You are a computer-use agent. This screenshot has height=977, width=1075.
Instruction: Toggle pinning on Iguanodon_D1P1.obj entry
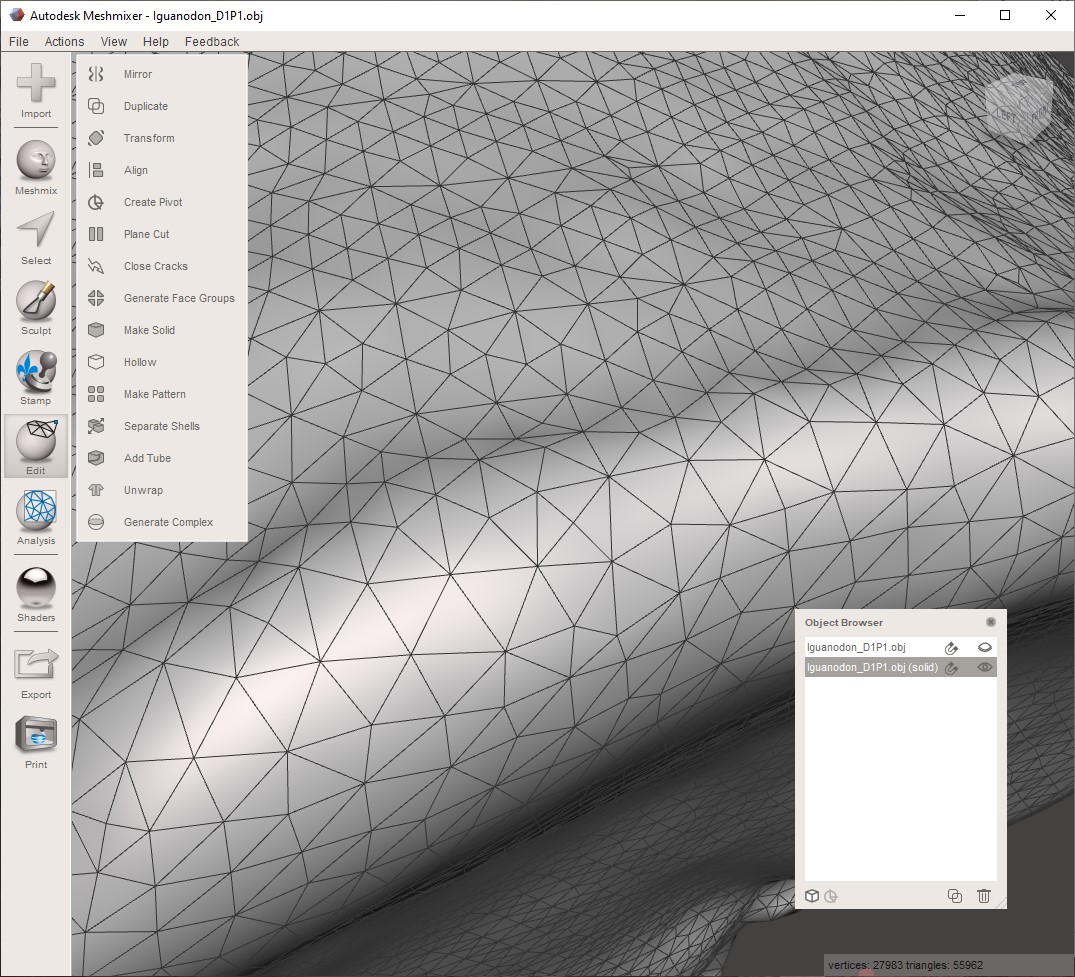(x=951, y=647)
